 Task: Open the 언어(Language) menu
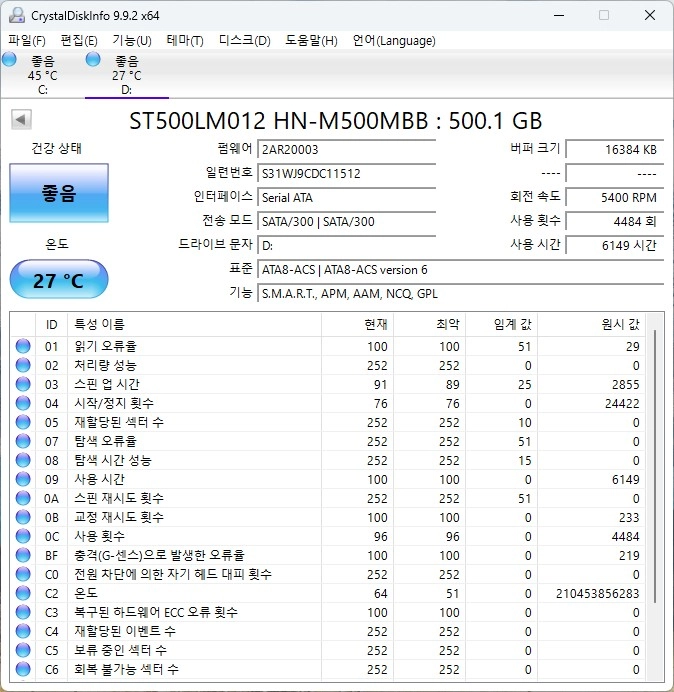point(394,41)
